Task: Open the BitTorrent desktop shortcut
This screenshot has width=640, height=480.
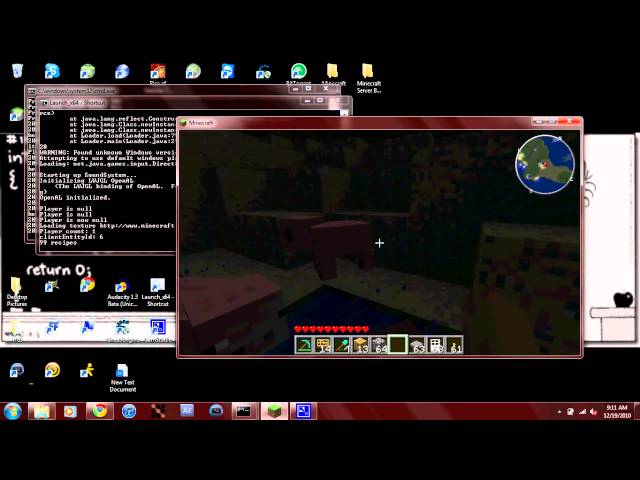Action: coord(299,73)
